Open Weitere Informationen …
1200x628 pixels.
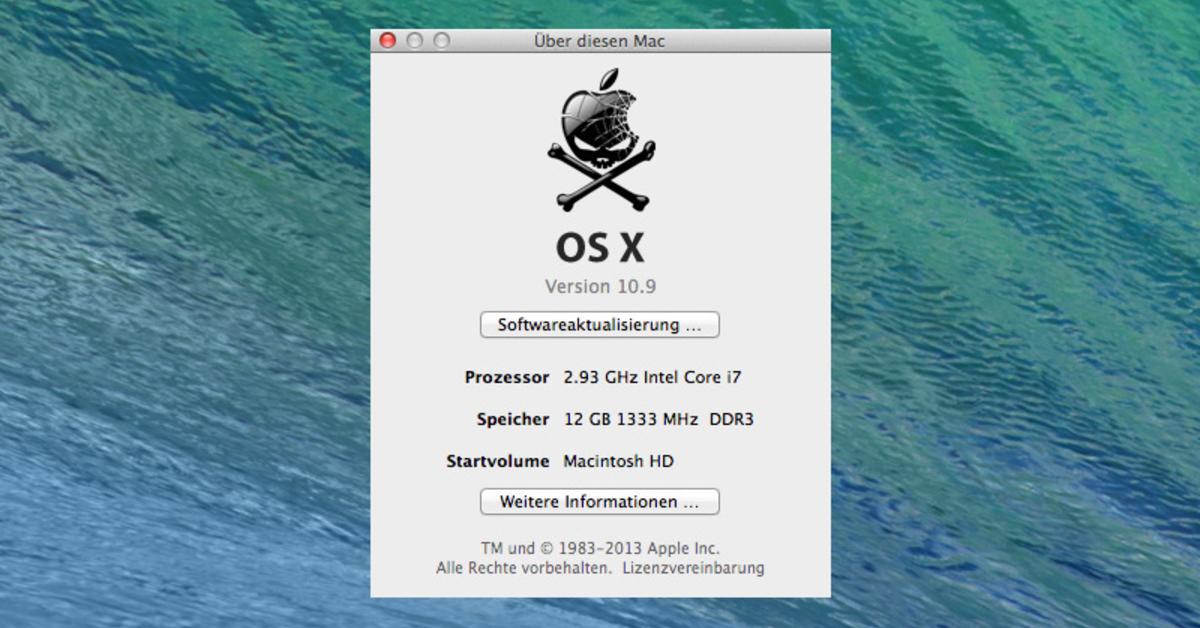click(600, 502)
